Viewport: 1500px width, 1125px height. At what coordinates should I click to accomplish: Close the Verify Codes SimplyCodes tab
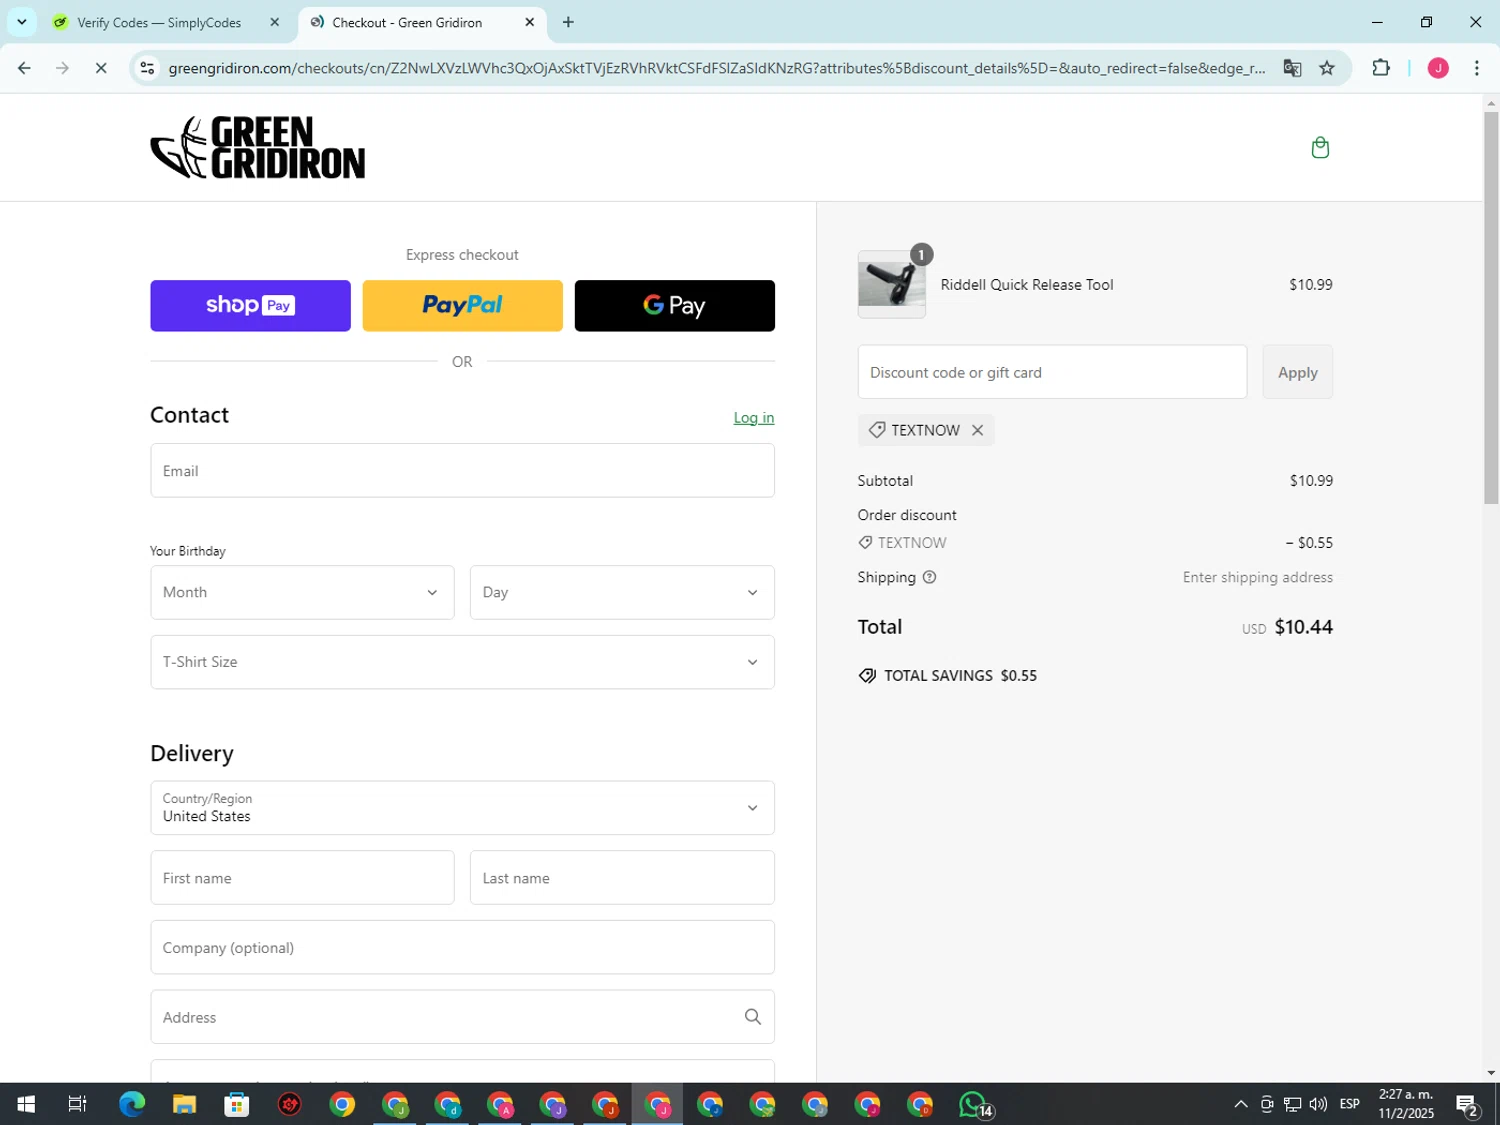[x=275, y=22]
